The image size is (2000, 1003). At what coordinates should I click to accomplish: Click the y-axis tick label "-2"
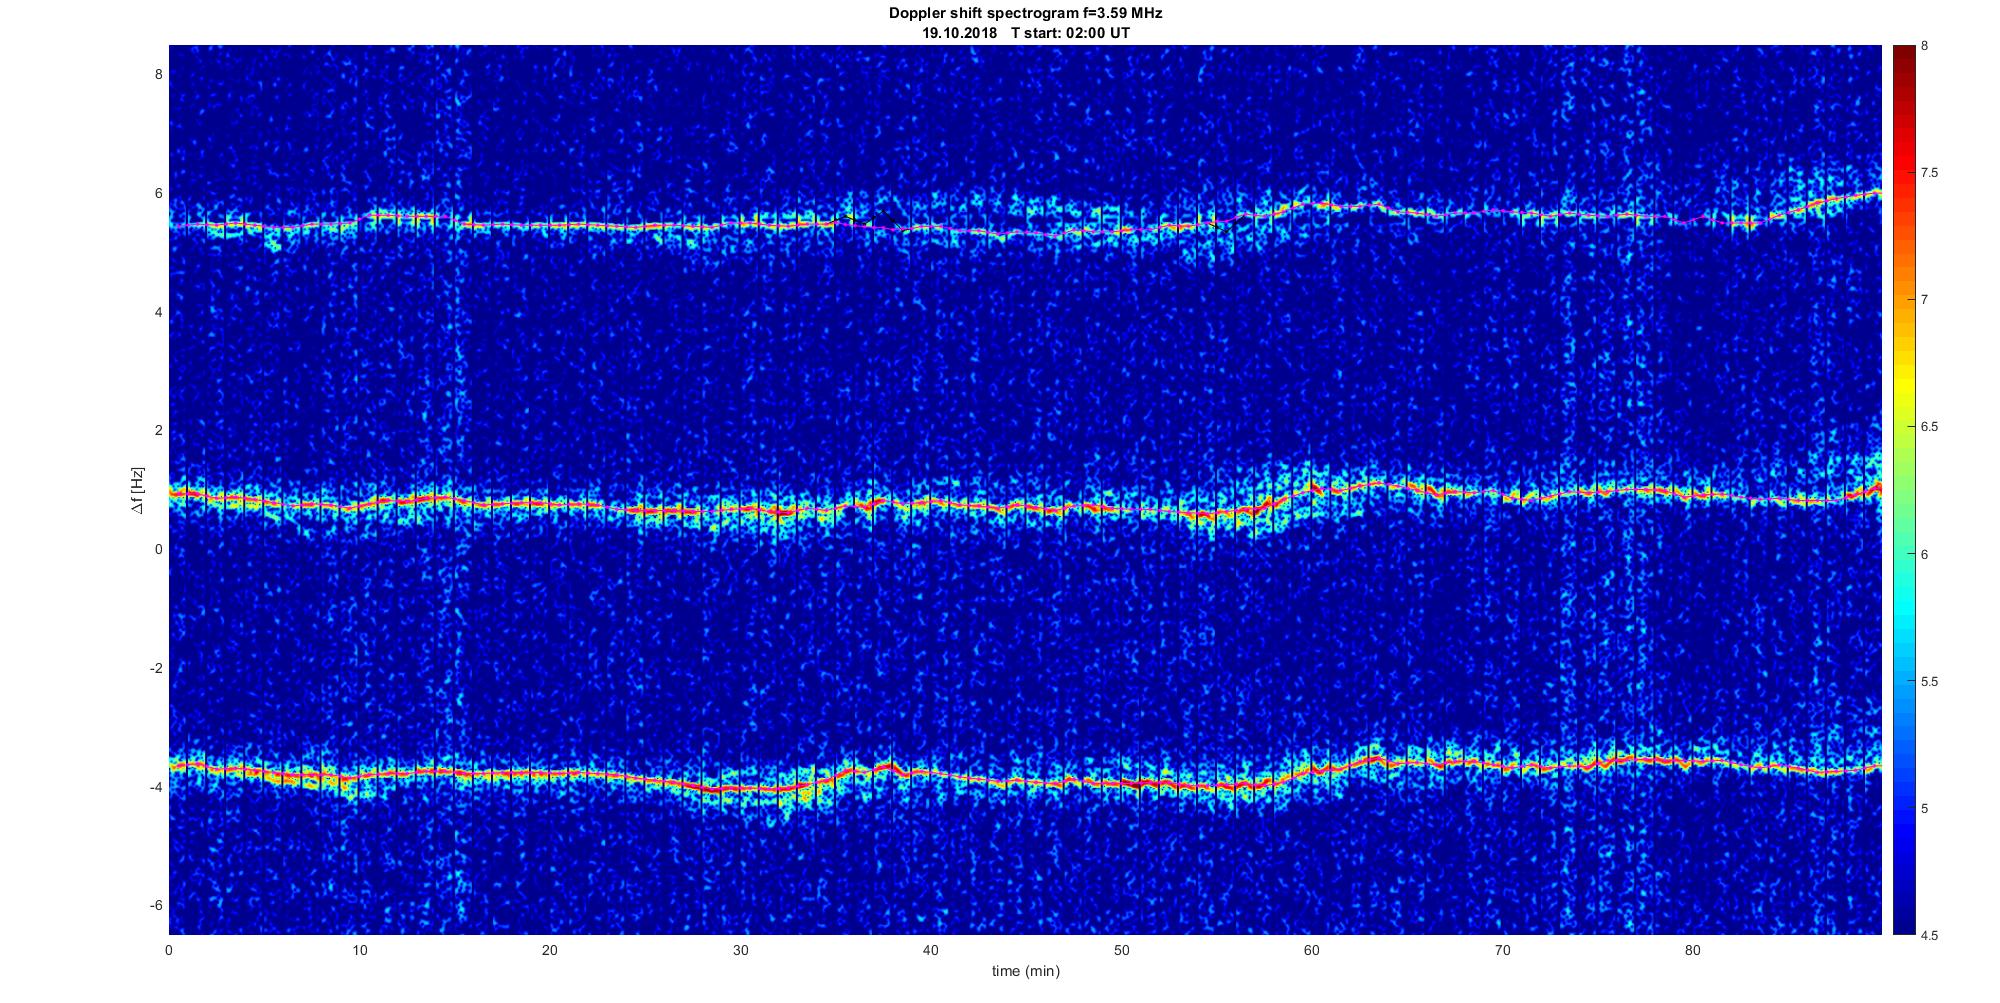click(156, 668)
